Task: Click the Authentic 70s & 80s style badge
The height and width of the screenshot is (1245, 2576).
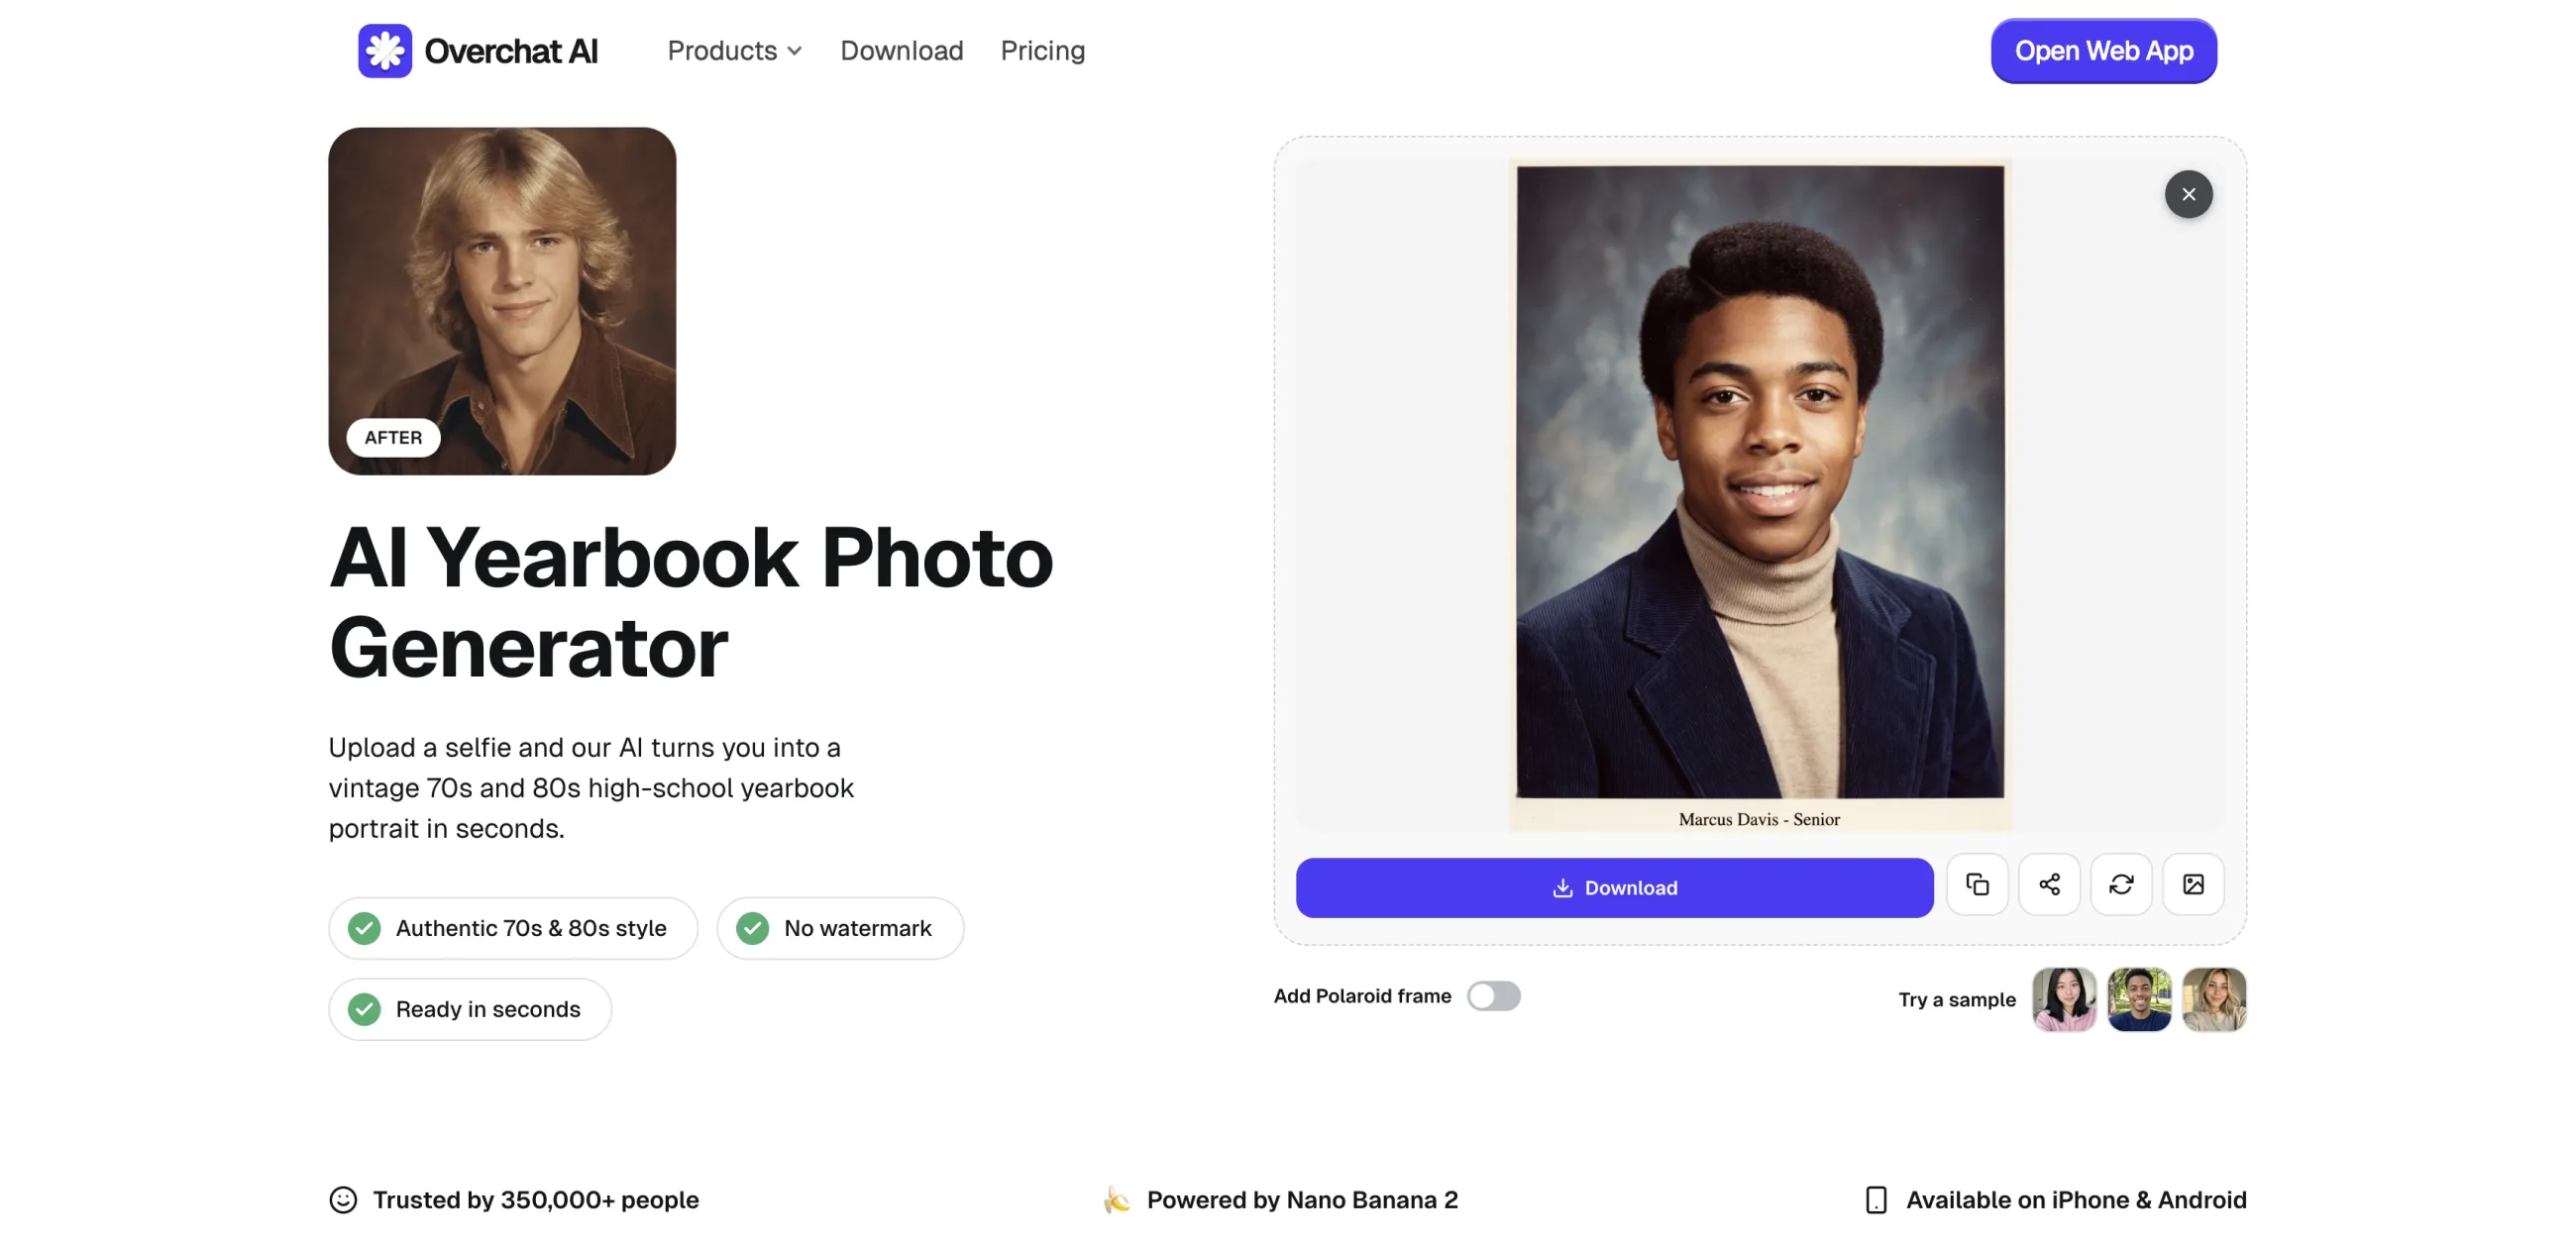Action: tap(513, 928)
